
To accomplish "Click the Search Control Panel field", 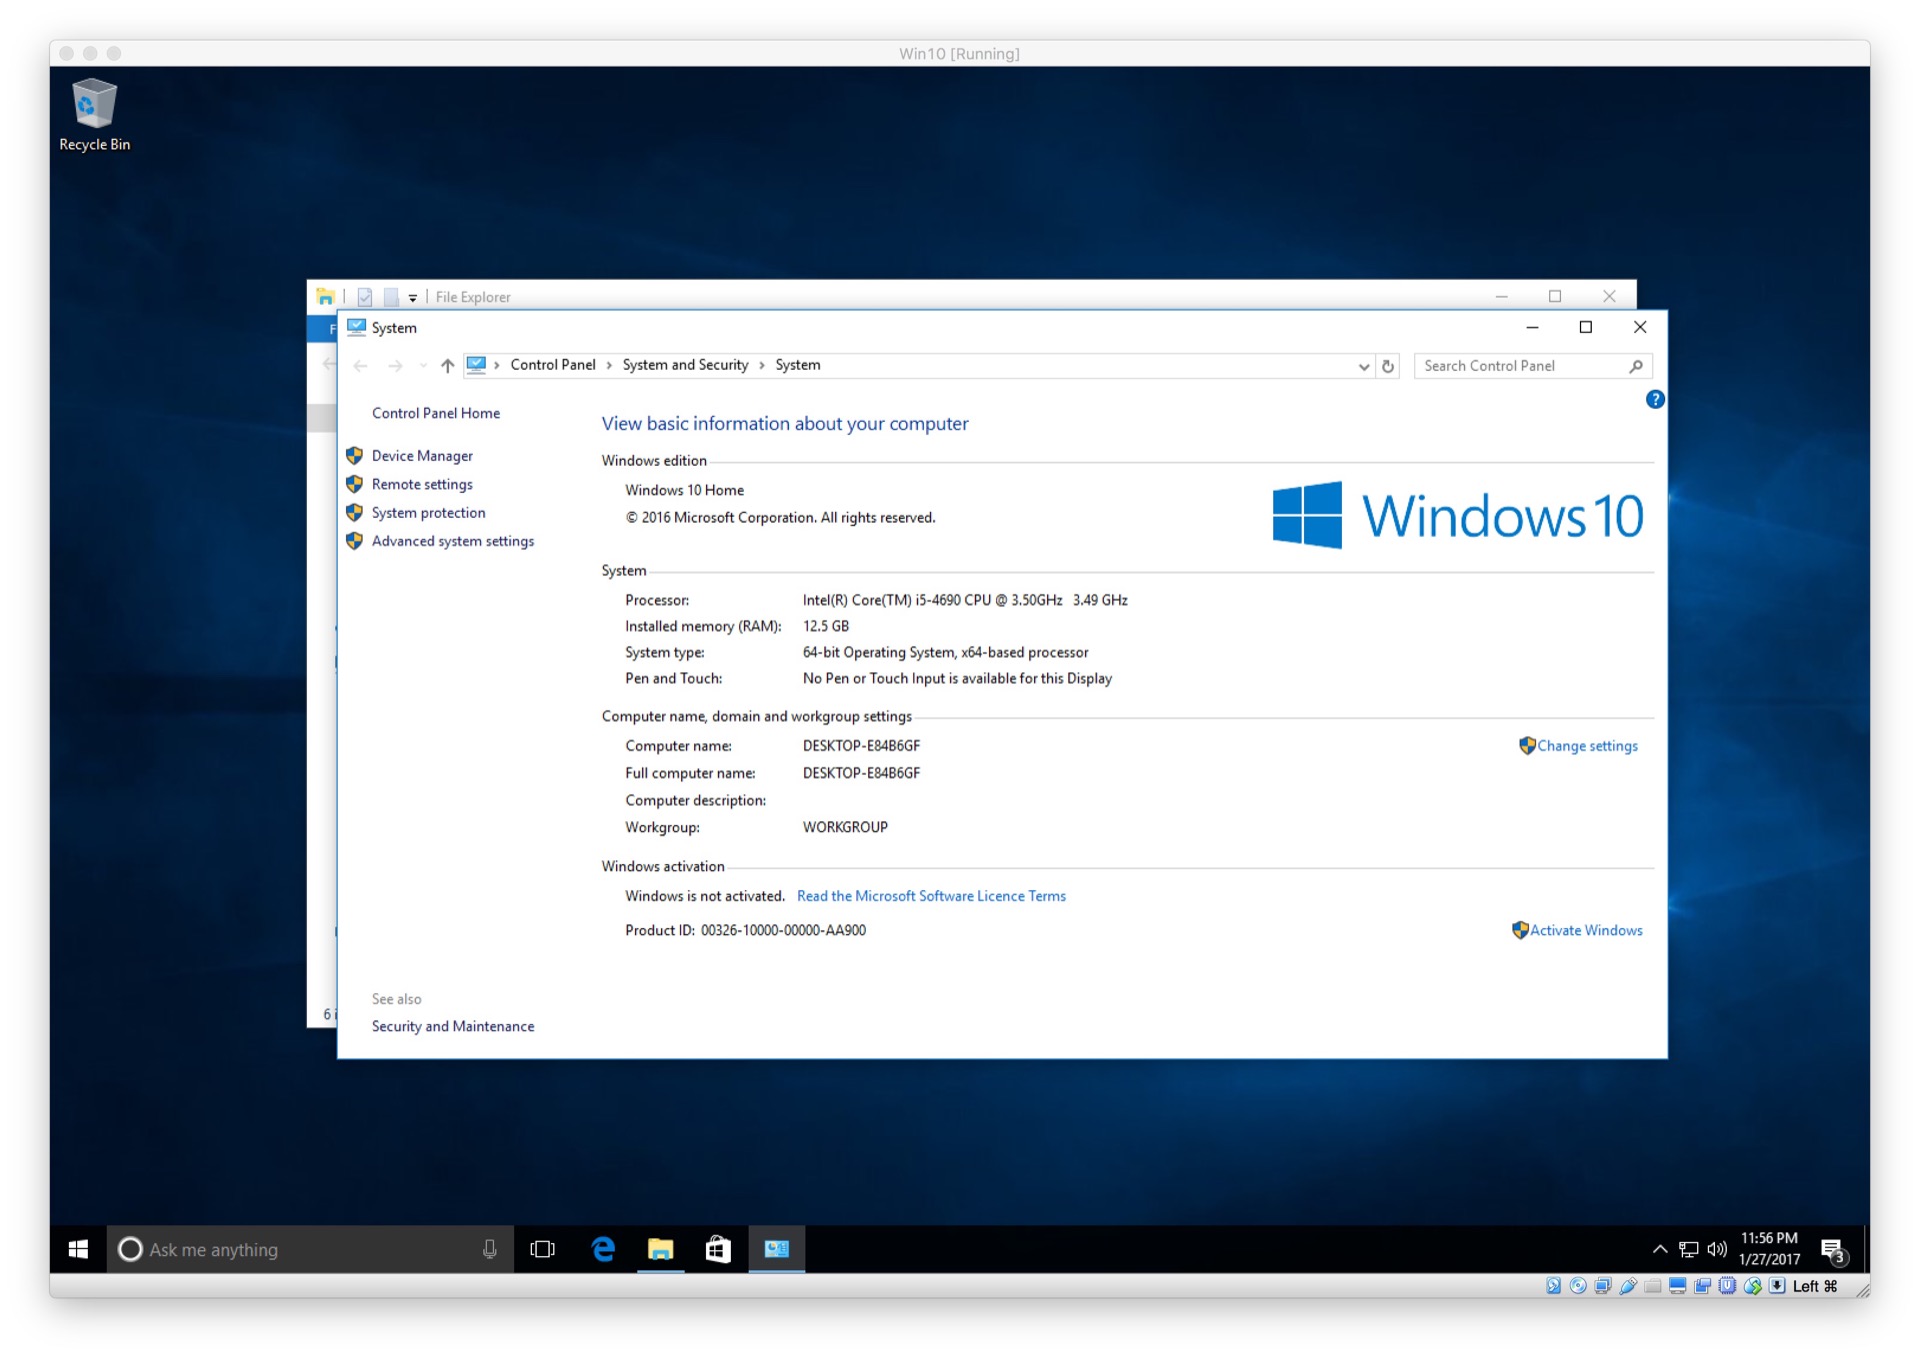I will tap(1520, 366).
